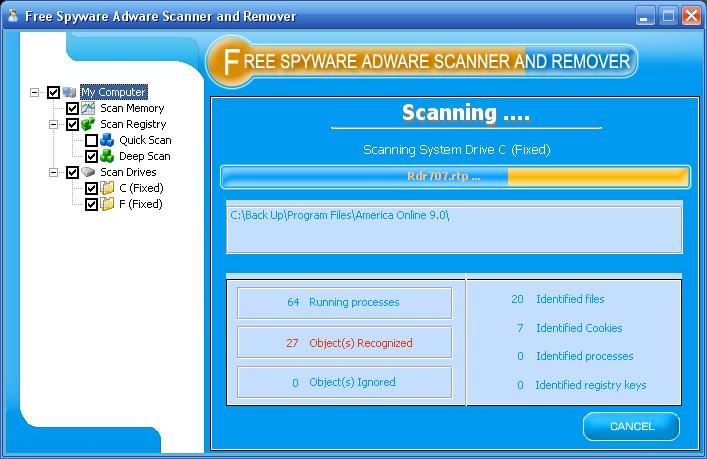Viewport: 707px width, 459px height.
Task: Click the Identified processes entry
Action: 575,356
